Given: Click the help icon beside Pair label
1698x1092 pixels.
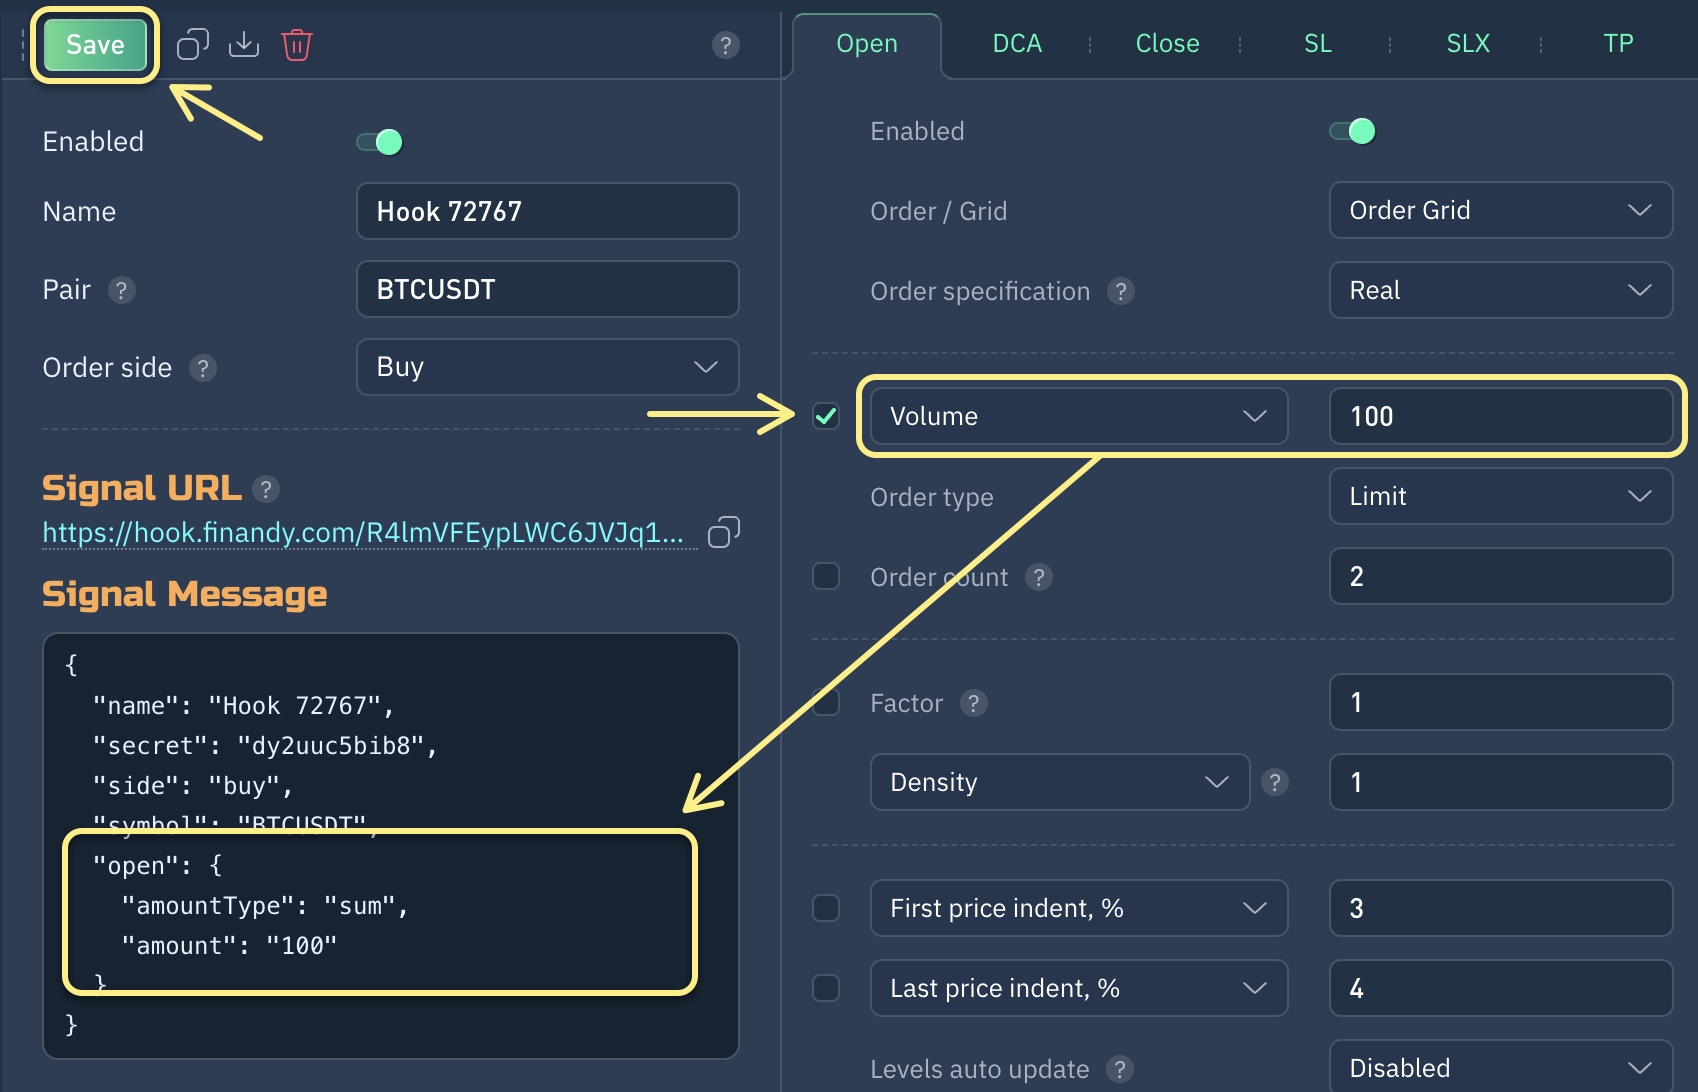Looking at the screenshot, I should pos(121,290).
